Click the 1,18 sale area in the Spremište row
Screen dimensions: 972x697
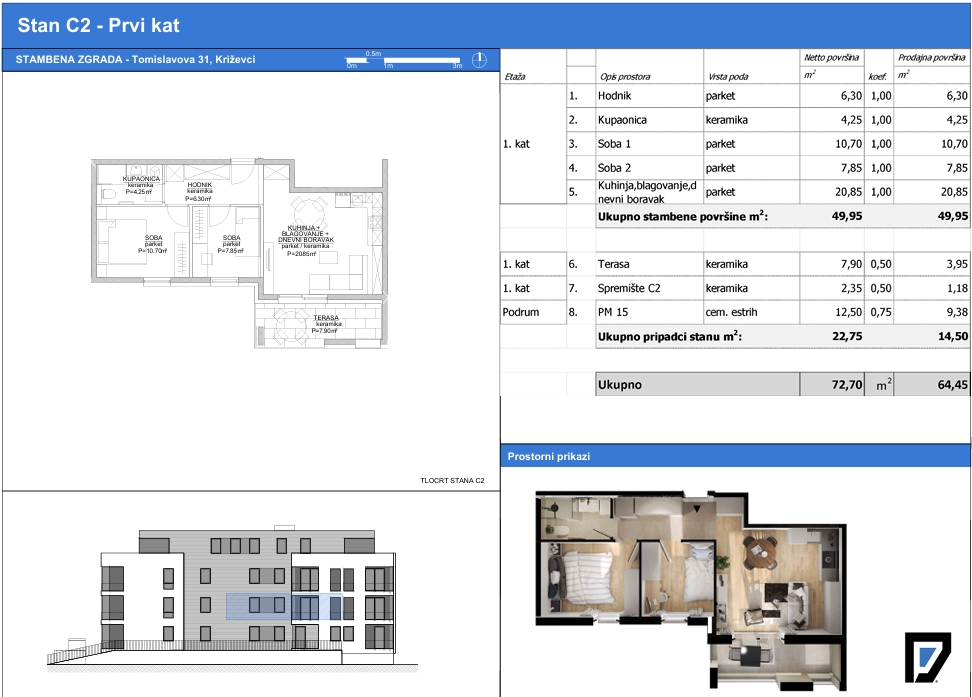(x=957, y=288)
